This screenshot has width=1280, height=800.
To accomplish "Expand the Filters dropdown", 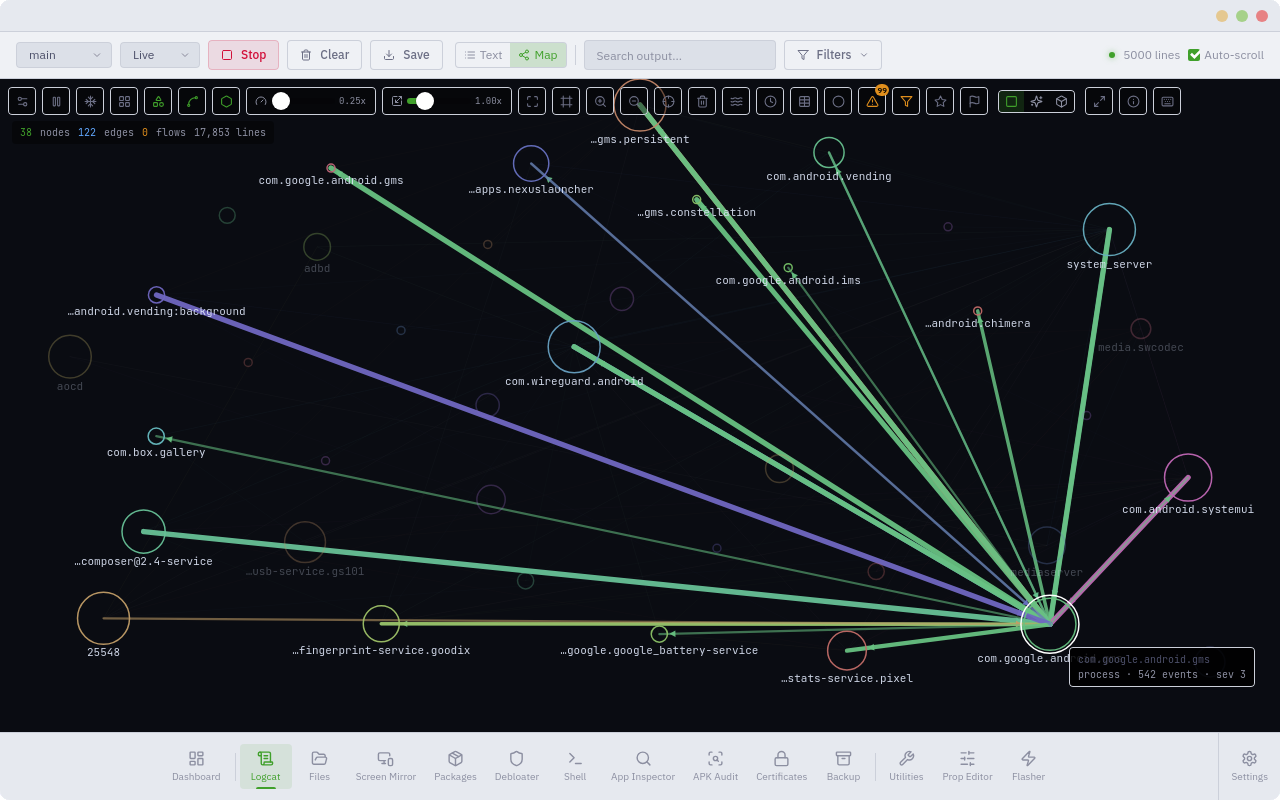I will [x=833, y=55].
